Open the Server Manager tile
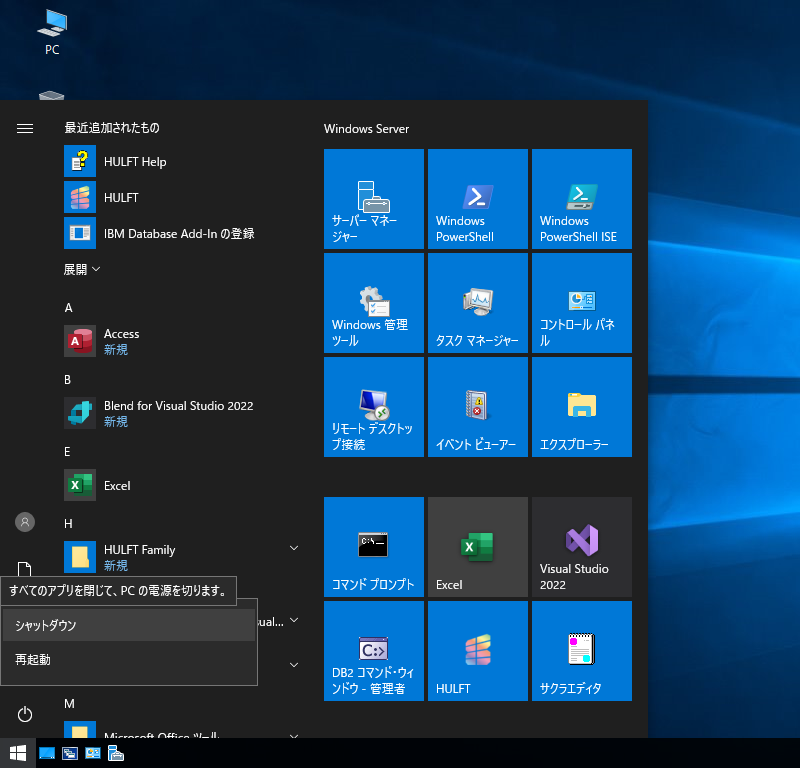 coord(373,199)
